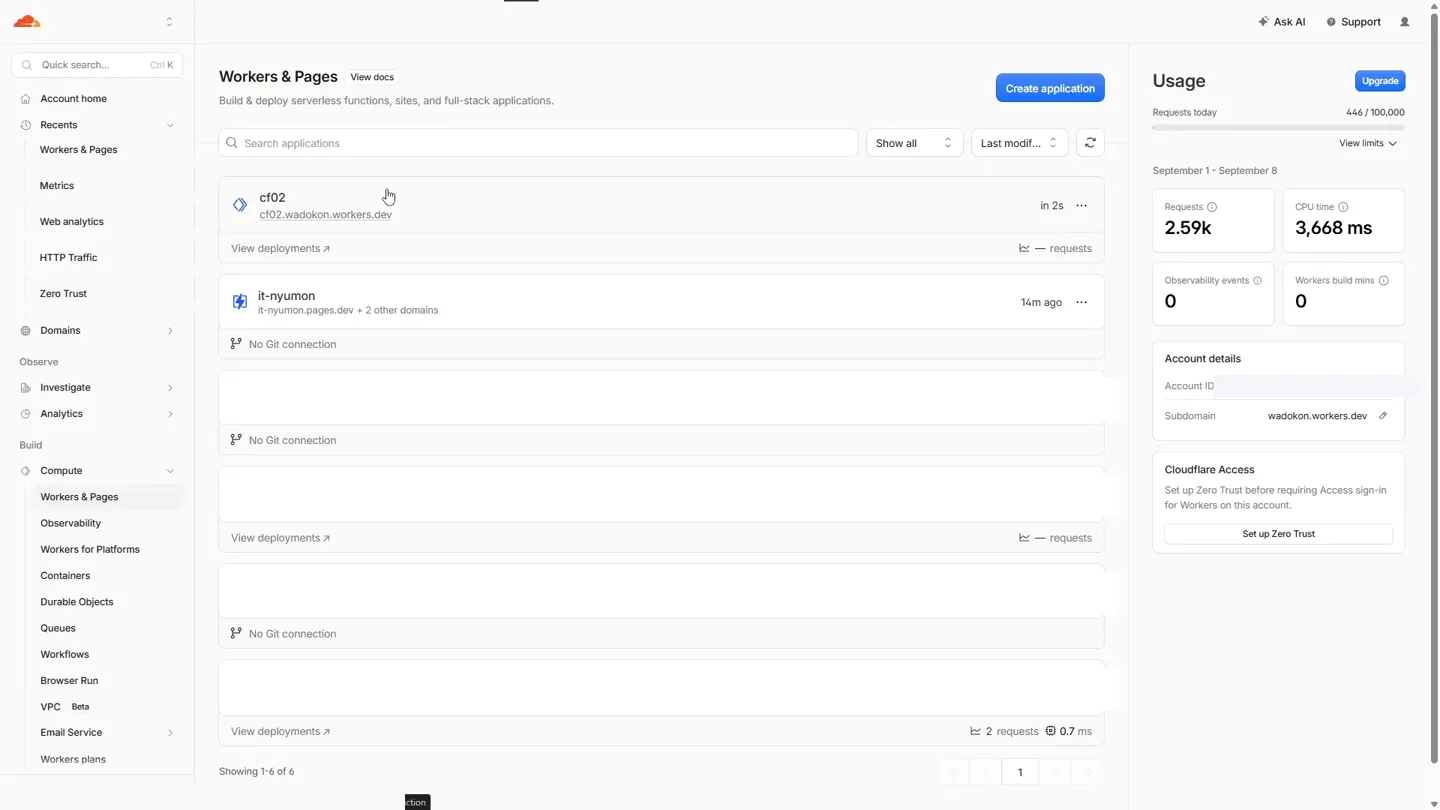Click Workers build mins info icon
Viewport: 1440px width, 810px height.
coord(1384,281)
